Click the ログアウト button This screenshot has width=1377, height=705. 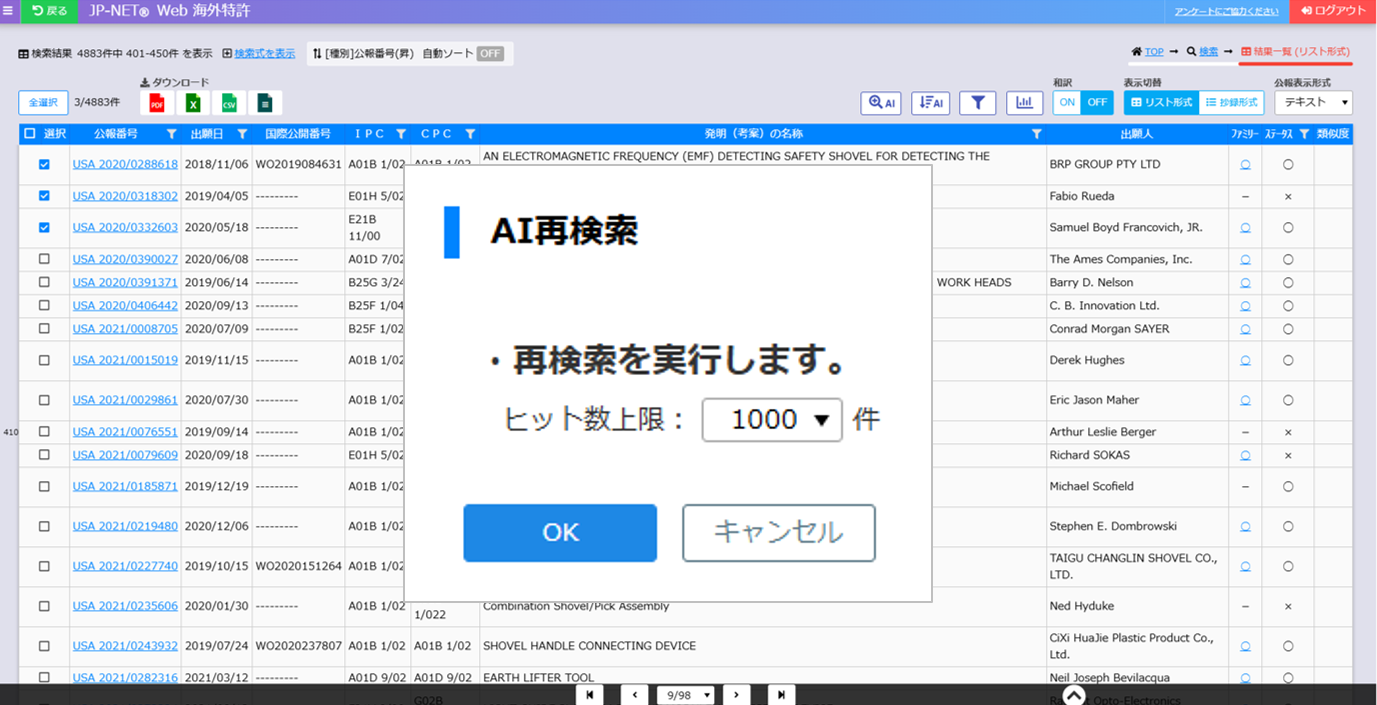tap(1333, 10)
